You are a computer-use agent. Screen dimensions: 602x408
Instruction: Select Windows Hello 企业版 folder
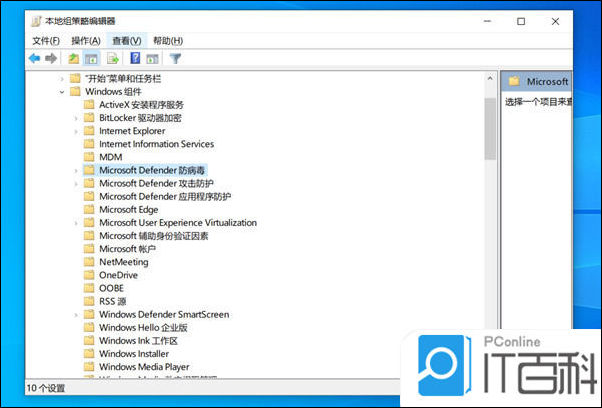click(x=143, y=327)
